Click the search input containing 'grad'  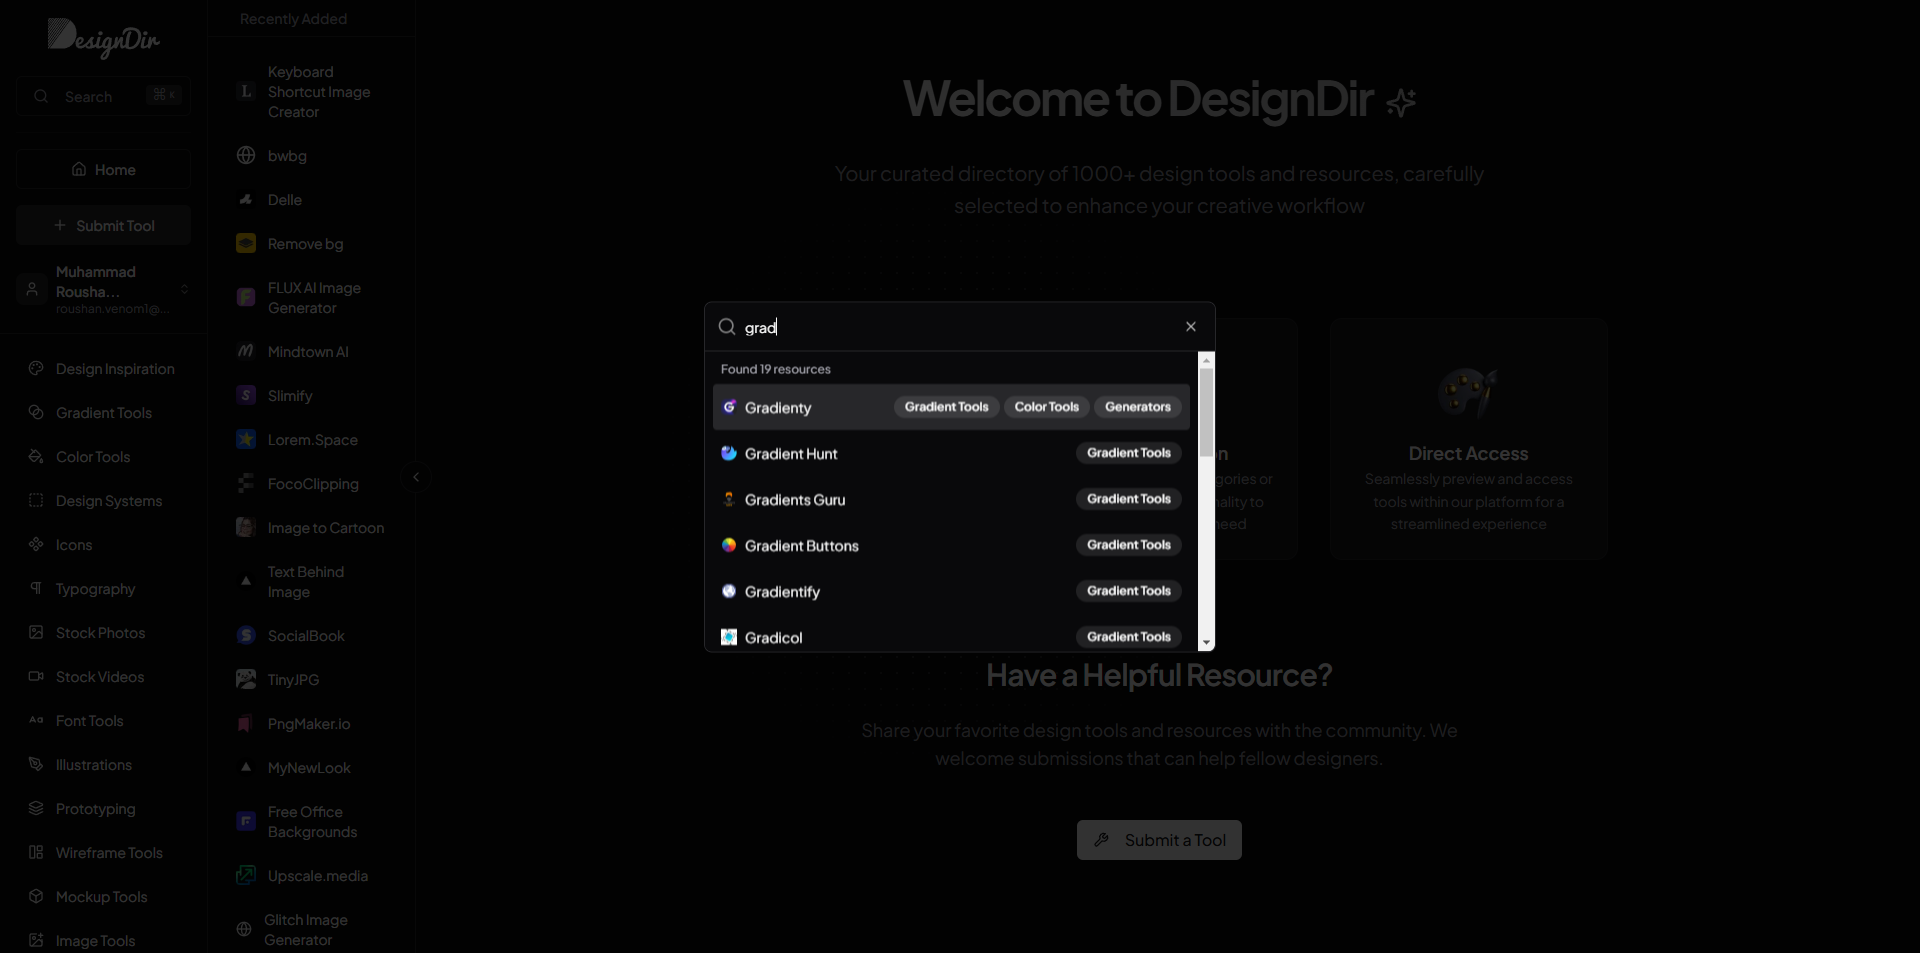click(958, 327)
